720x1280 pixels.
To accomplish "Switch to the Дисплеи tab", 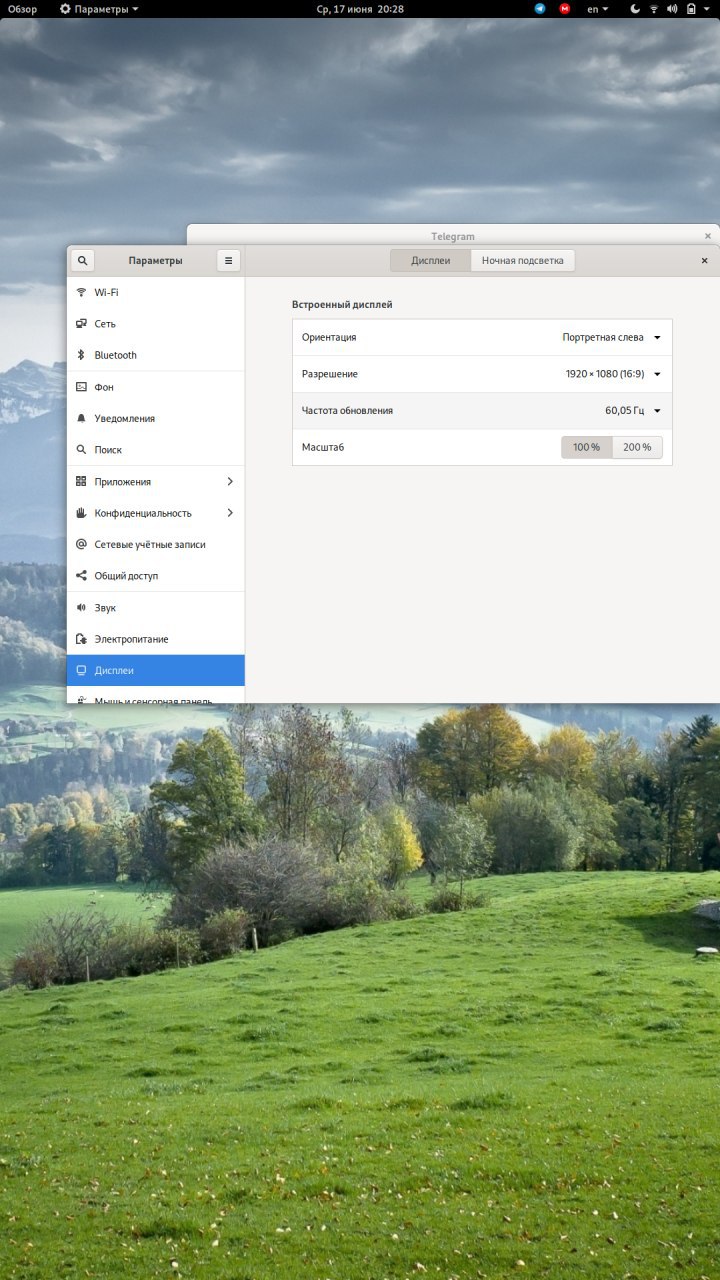I will click(x=430, y=260).
